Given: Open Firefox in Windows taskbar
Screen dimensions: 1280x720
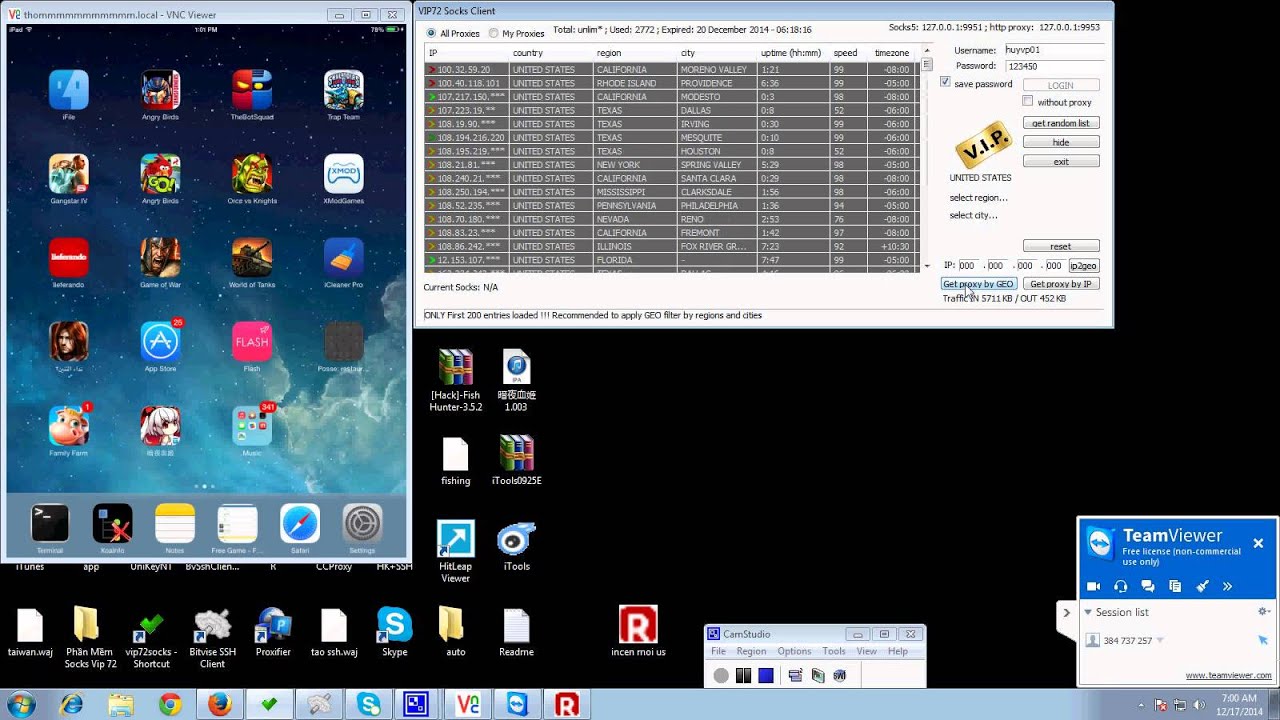Looking at the screenshot, I should click(x=220, y=705).
